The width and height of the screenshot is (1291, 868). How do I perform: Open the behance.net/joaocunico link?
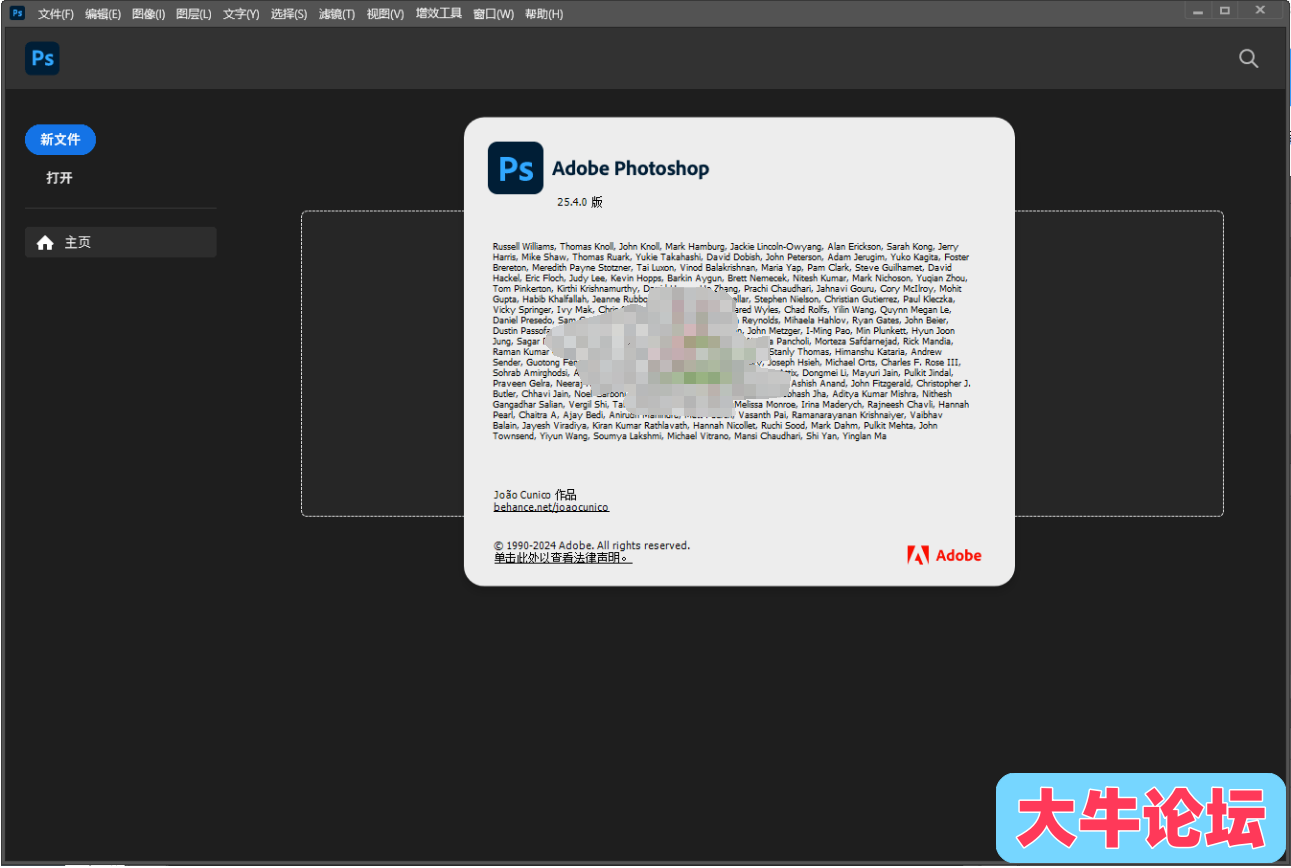(551, 507)
